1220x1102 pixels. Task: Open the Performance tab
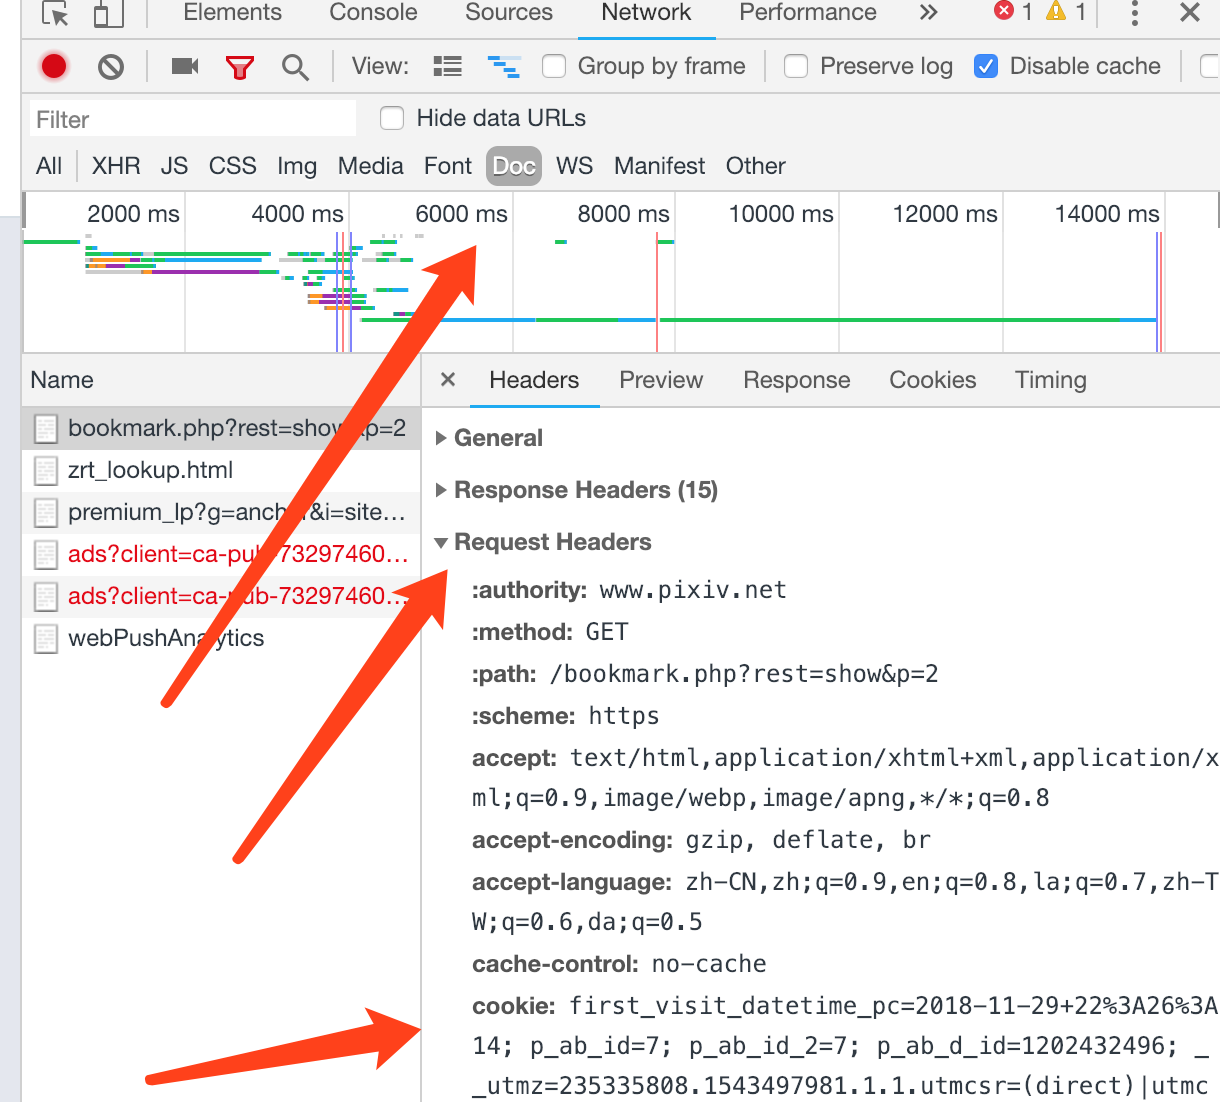808,13
